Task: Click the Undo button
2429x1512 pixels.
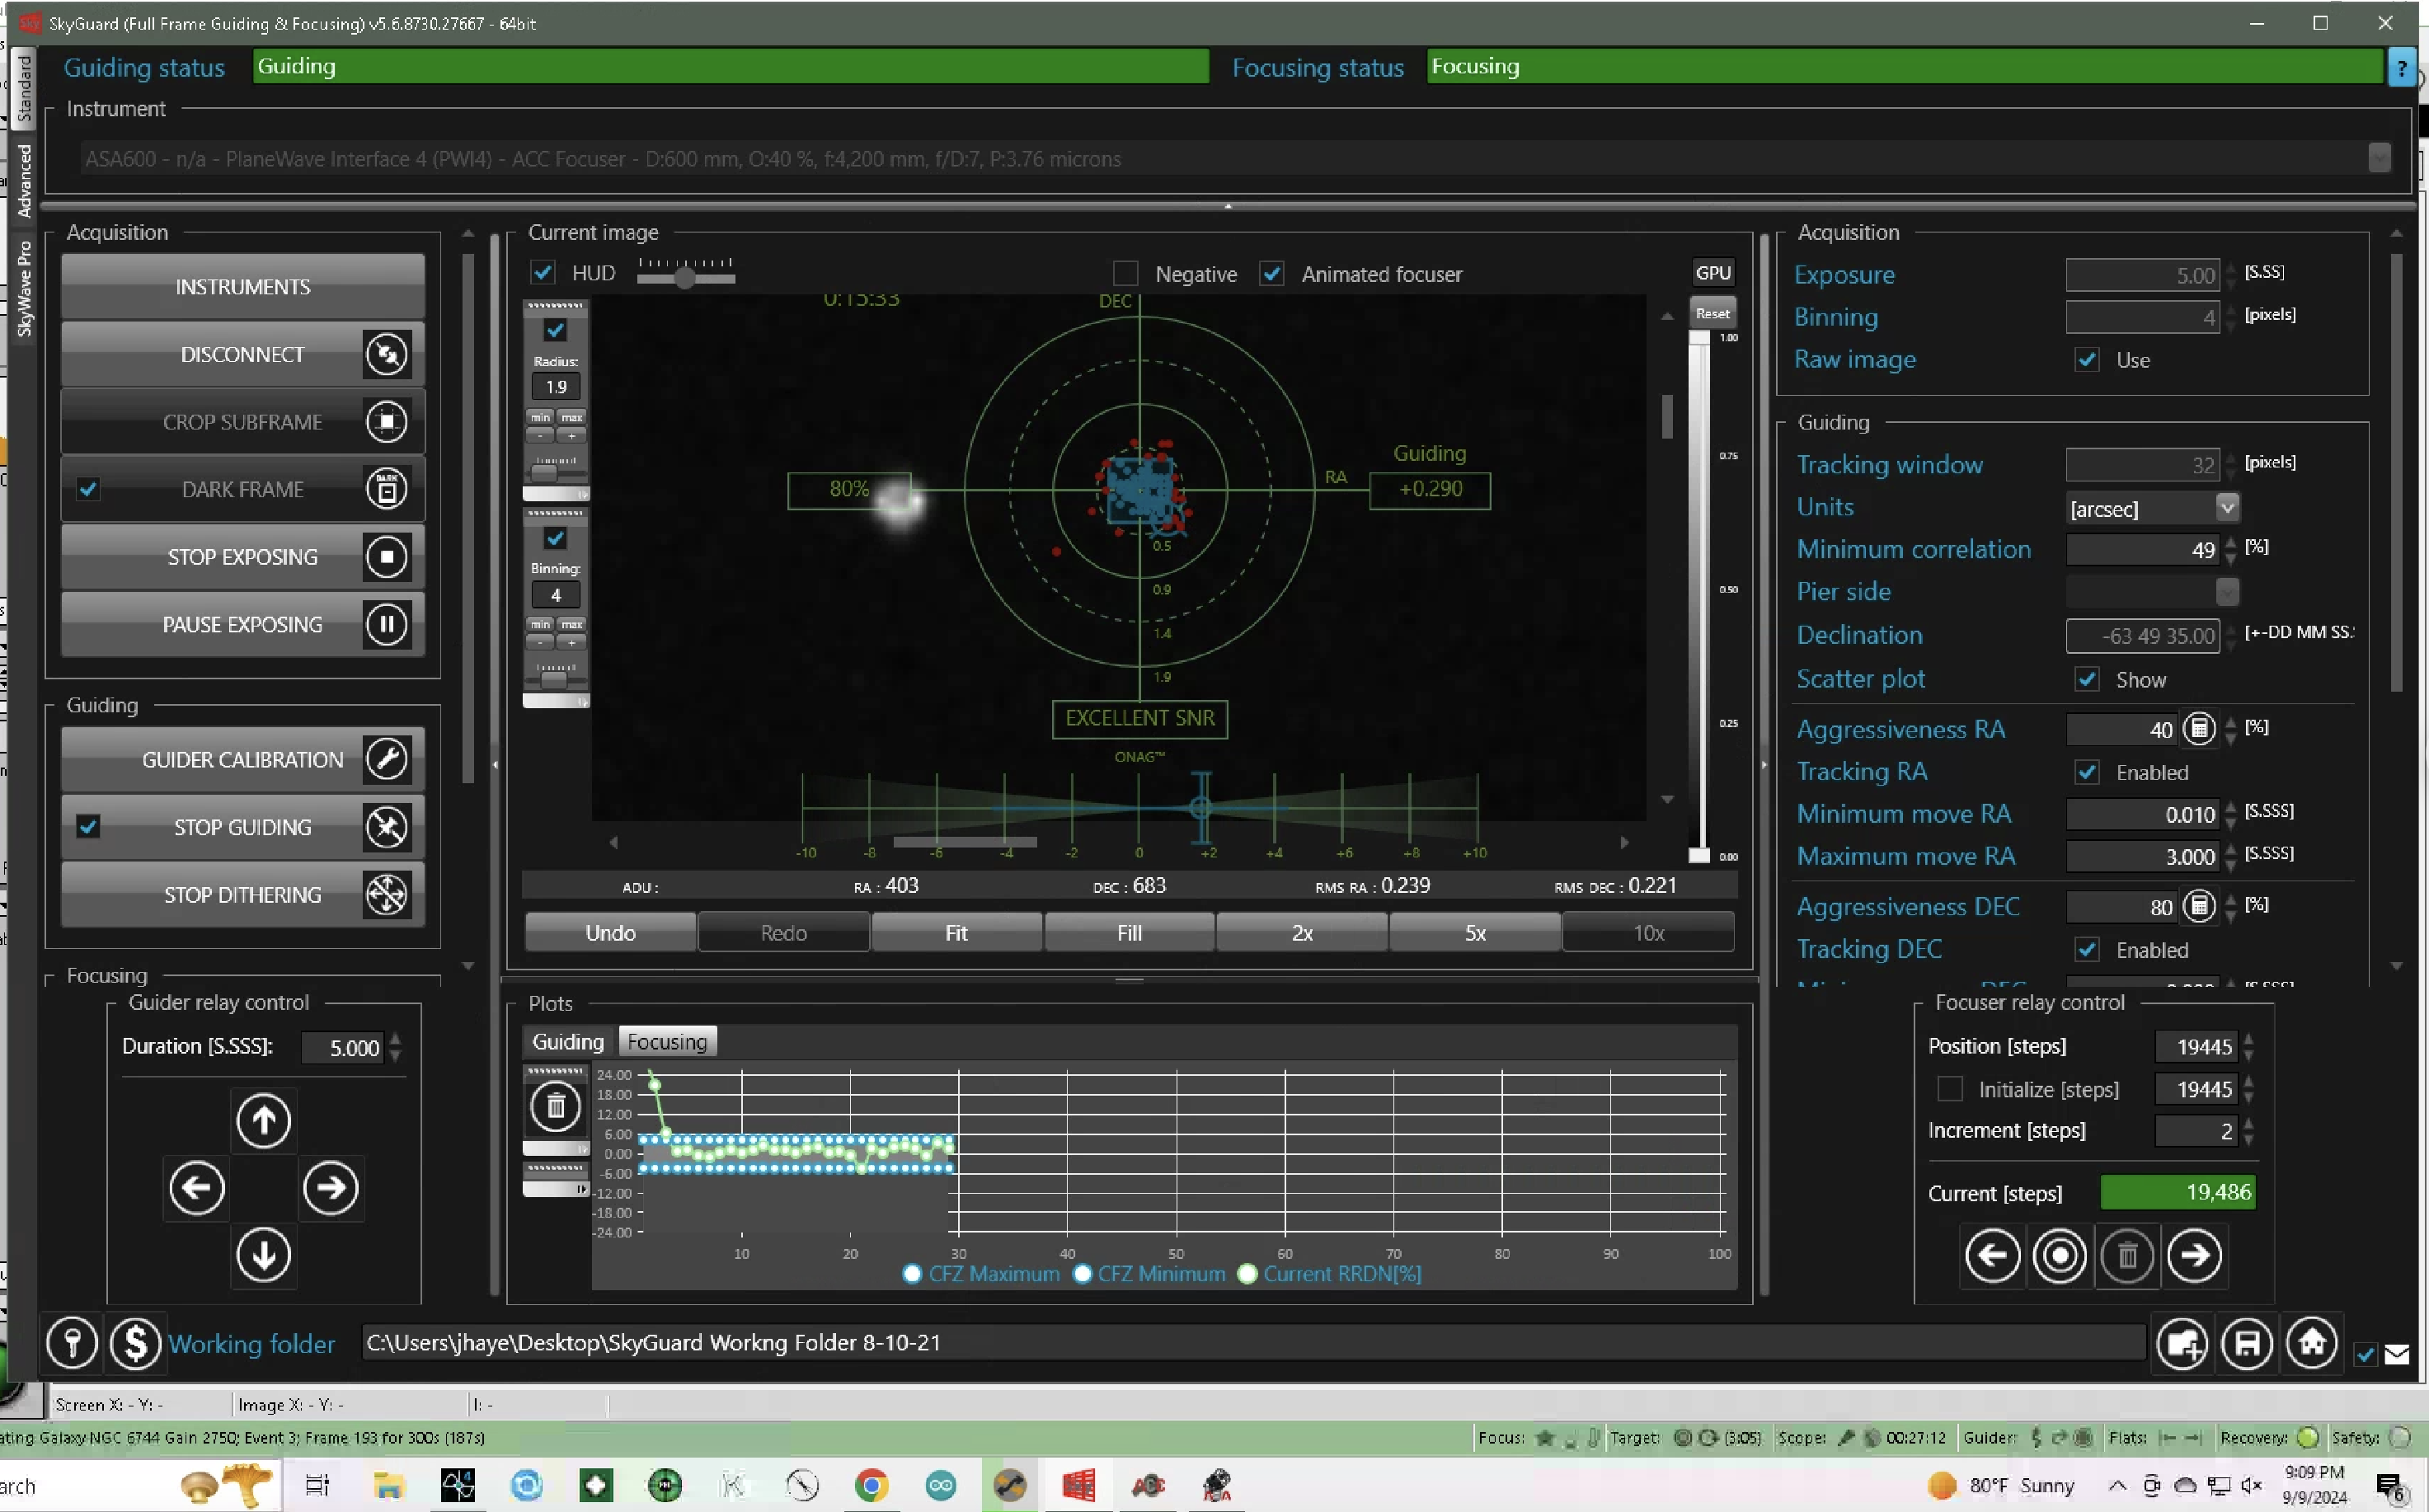Action: click(x=610, y=932)
